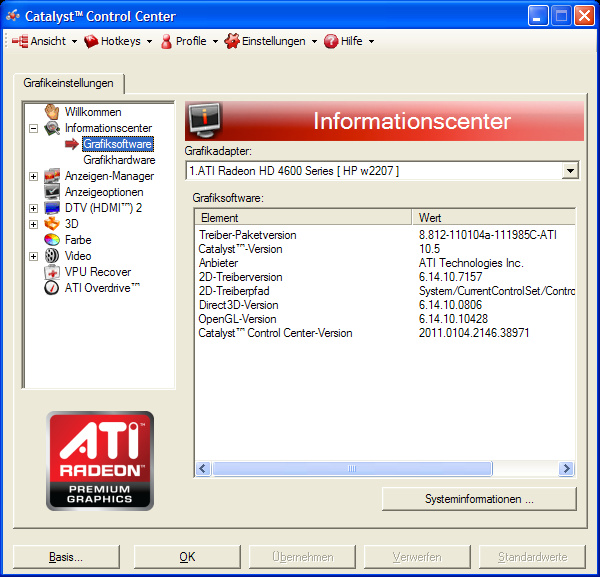
Task: Click the Anzeigeoptionen checkmark monitor icon
Action: point(52,192)
